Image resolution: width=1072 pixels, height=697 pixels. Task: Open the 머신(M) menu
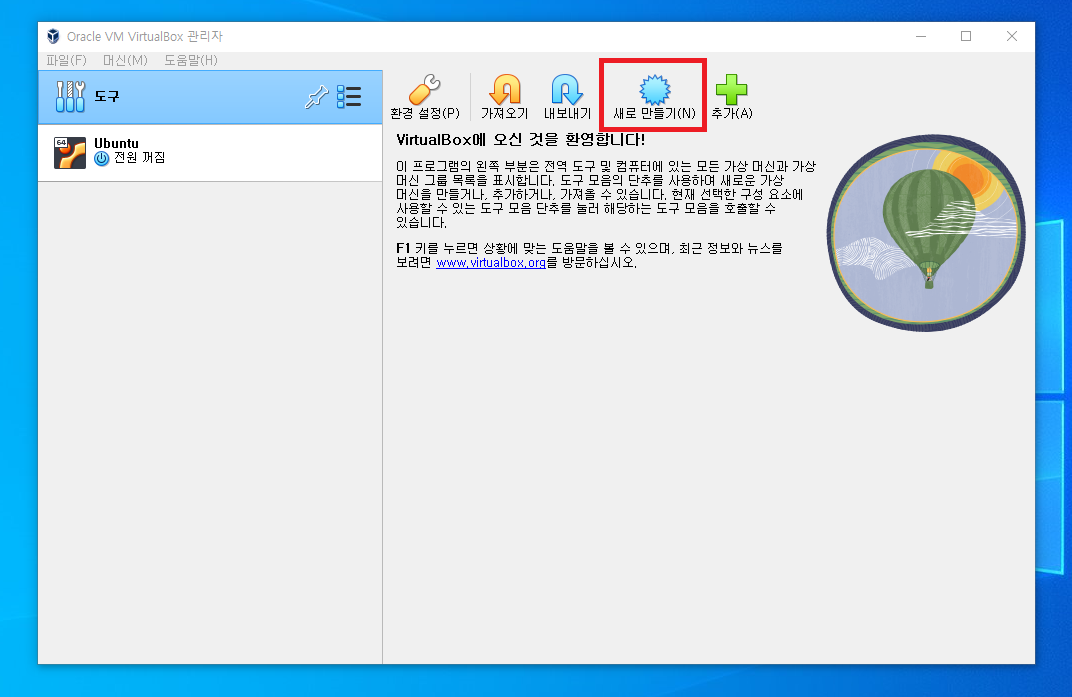pyautogui.click(x=125, y=60)
